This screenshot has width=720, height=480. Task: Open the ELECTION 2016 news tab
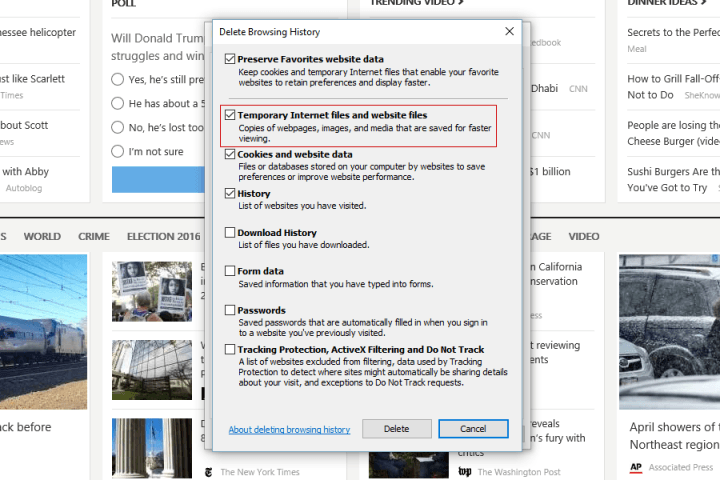pyautogui.click(x=164, y=236)
